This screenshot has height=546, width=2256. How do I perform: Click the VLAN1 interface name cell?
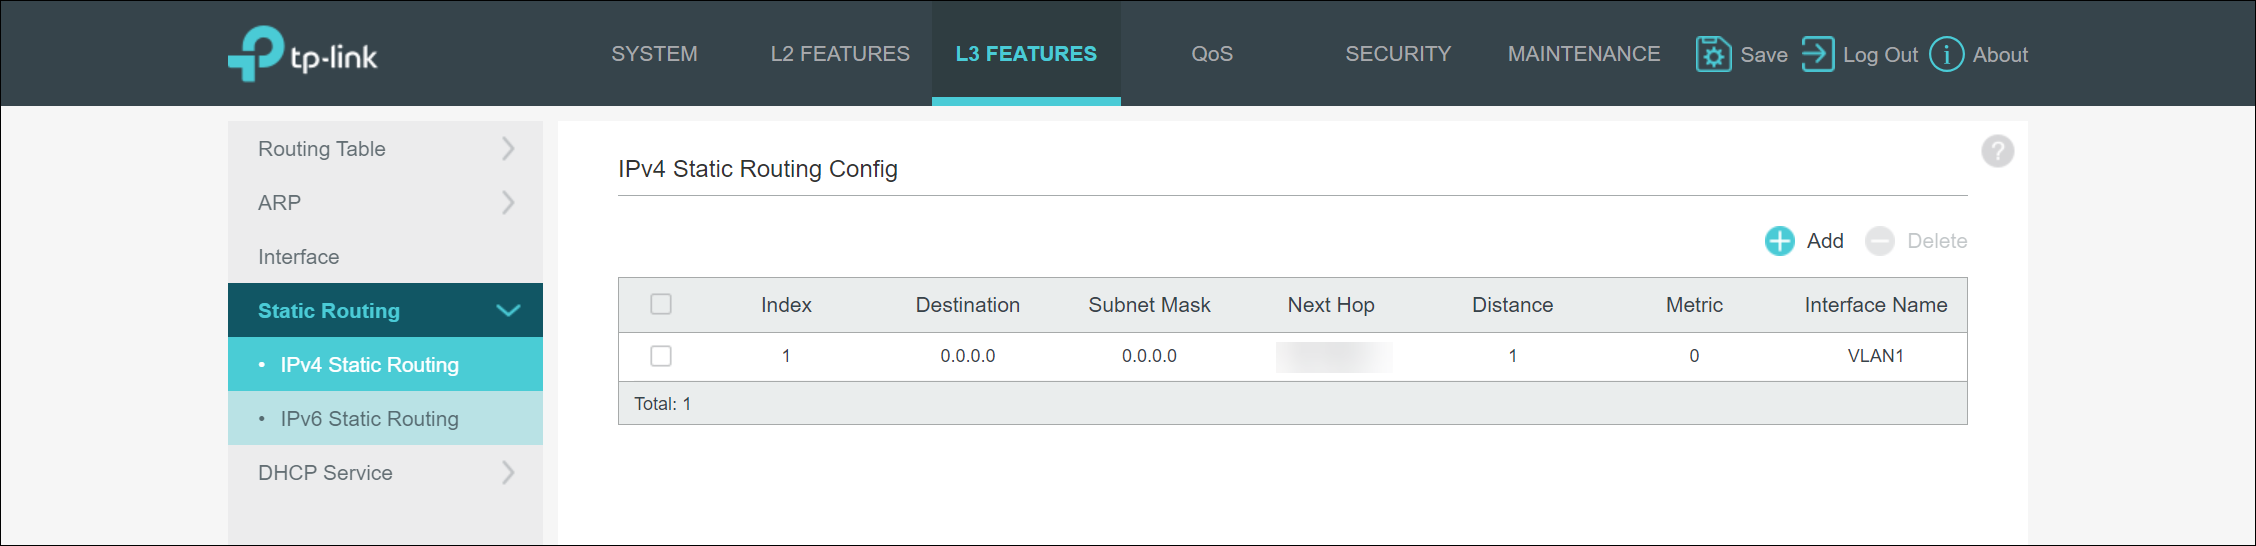(x=1875, y=356)
